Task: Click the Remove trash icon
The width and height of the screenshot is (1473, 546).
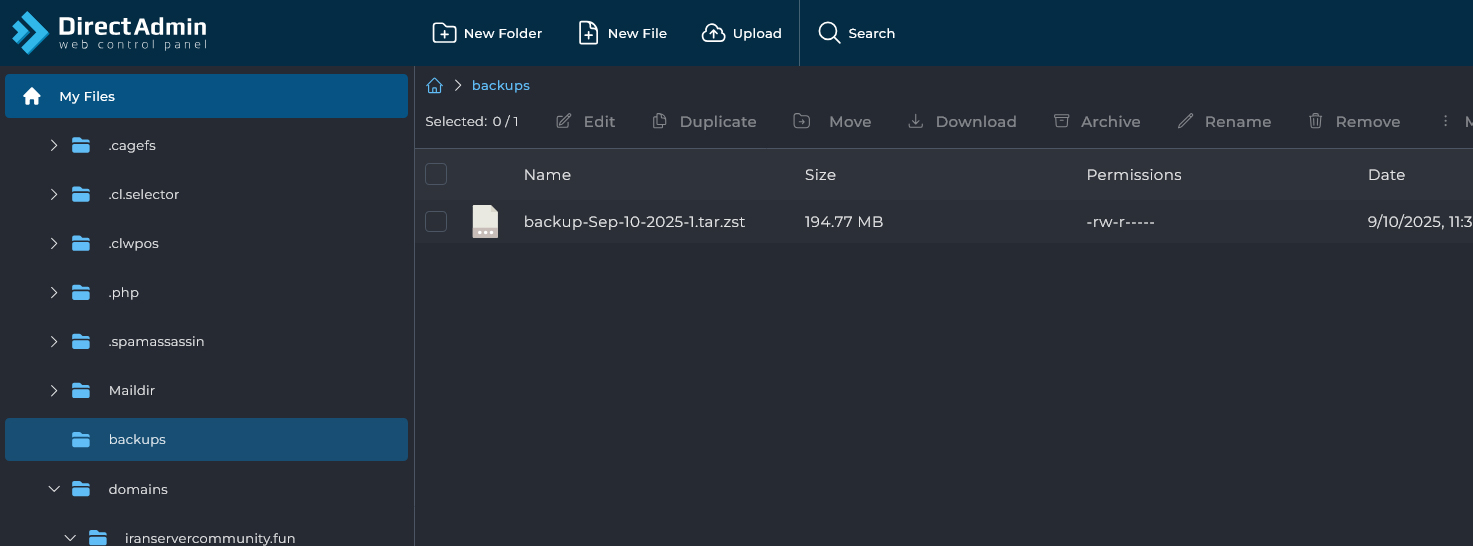Action: click(1316, 121)
